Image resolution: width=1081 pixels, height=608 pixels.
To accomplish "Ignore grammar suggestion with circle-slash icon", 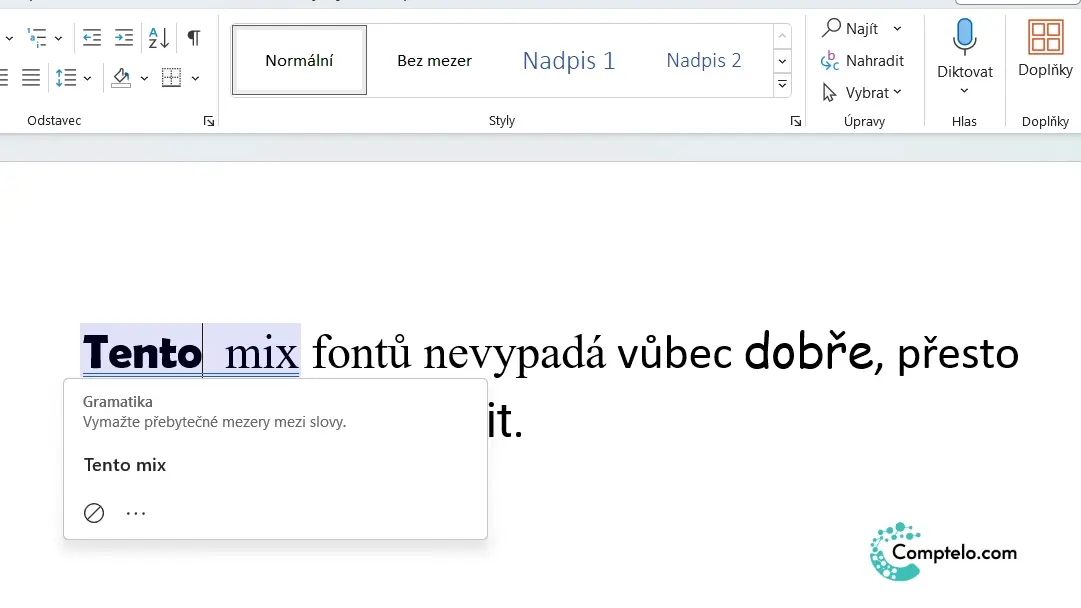I will 94,513.
